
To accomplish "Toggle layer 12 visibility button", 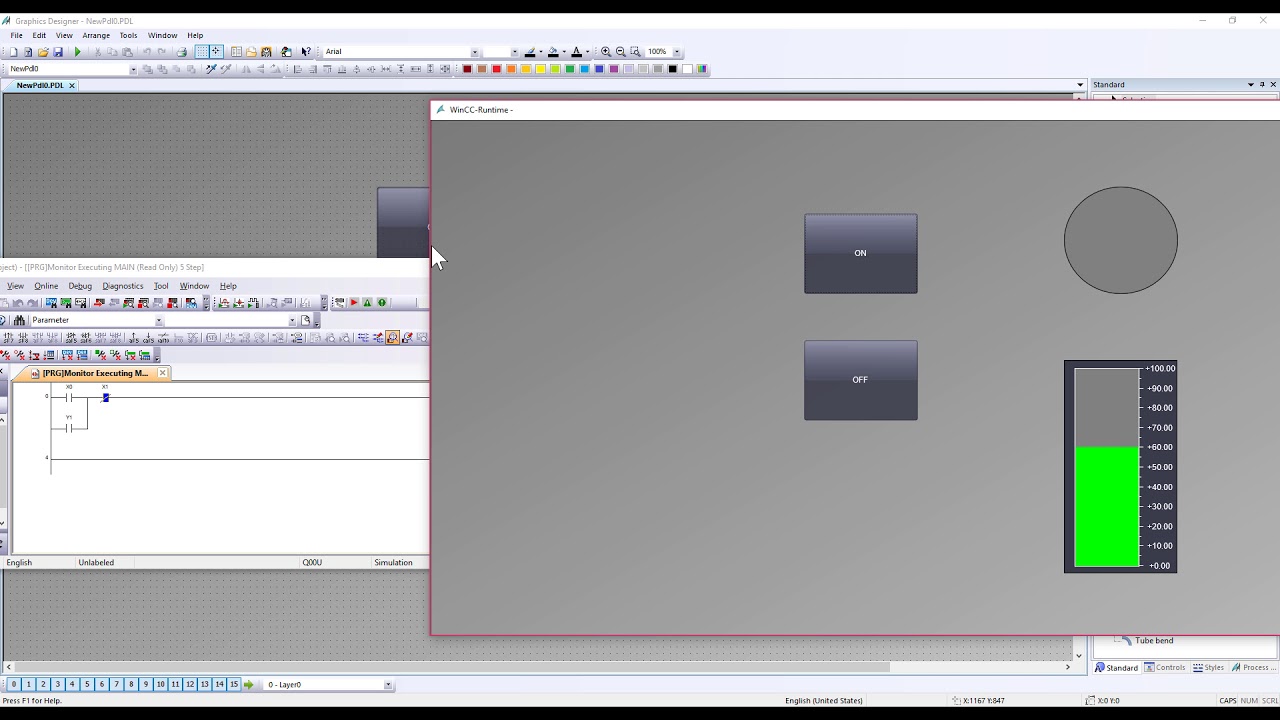I will click(190, 684).
